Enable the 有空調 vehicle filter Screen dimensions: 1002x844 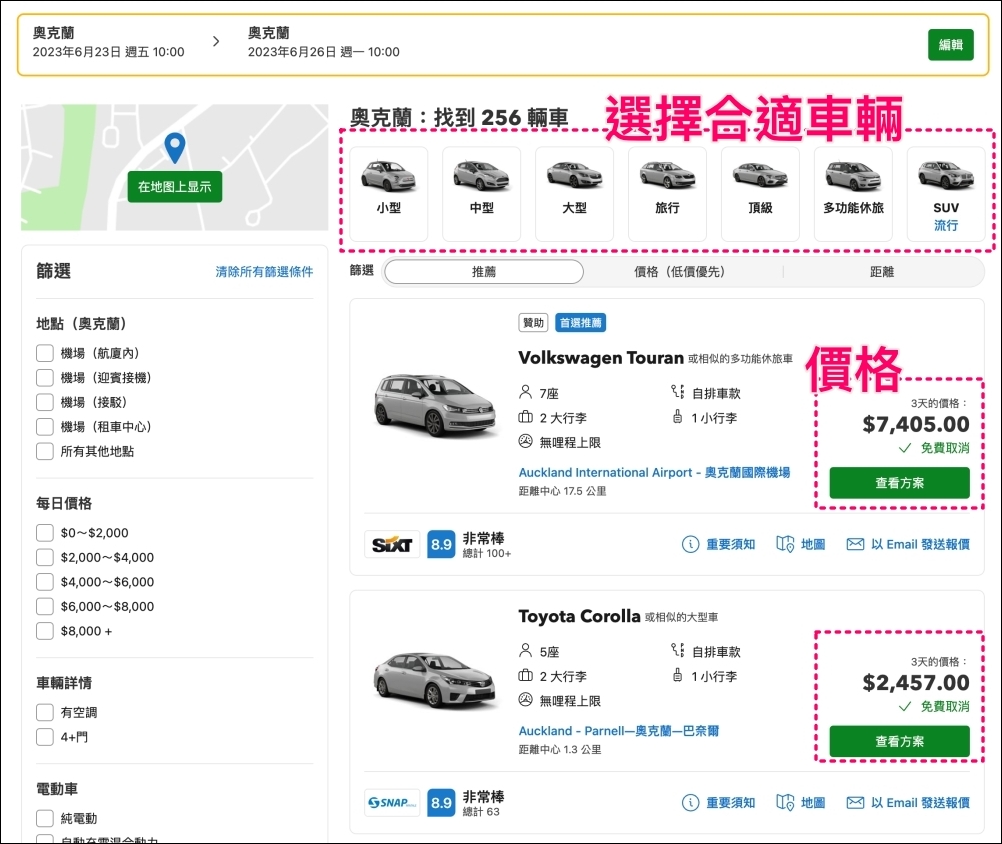(x=45, y=712)
